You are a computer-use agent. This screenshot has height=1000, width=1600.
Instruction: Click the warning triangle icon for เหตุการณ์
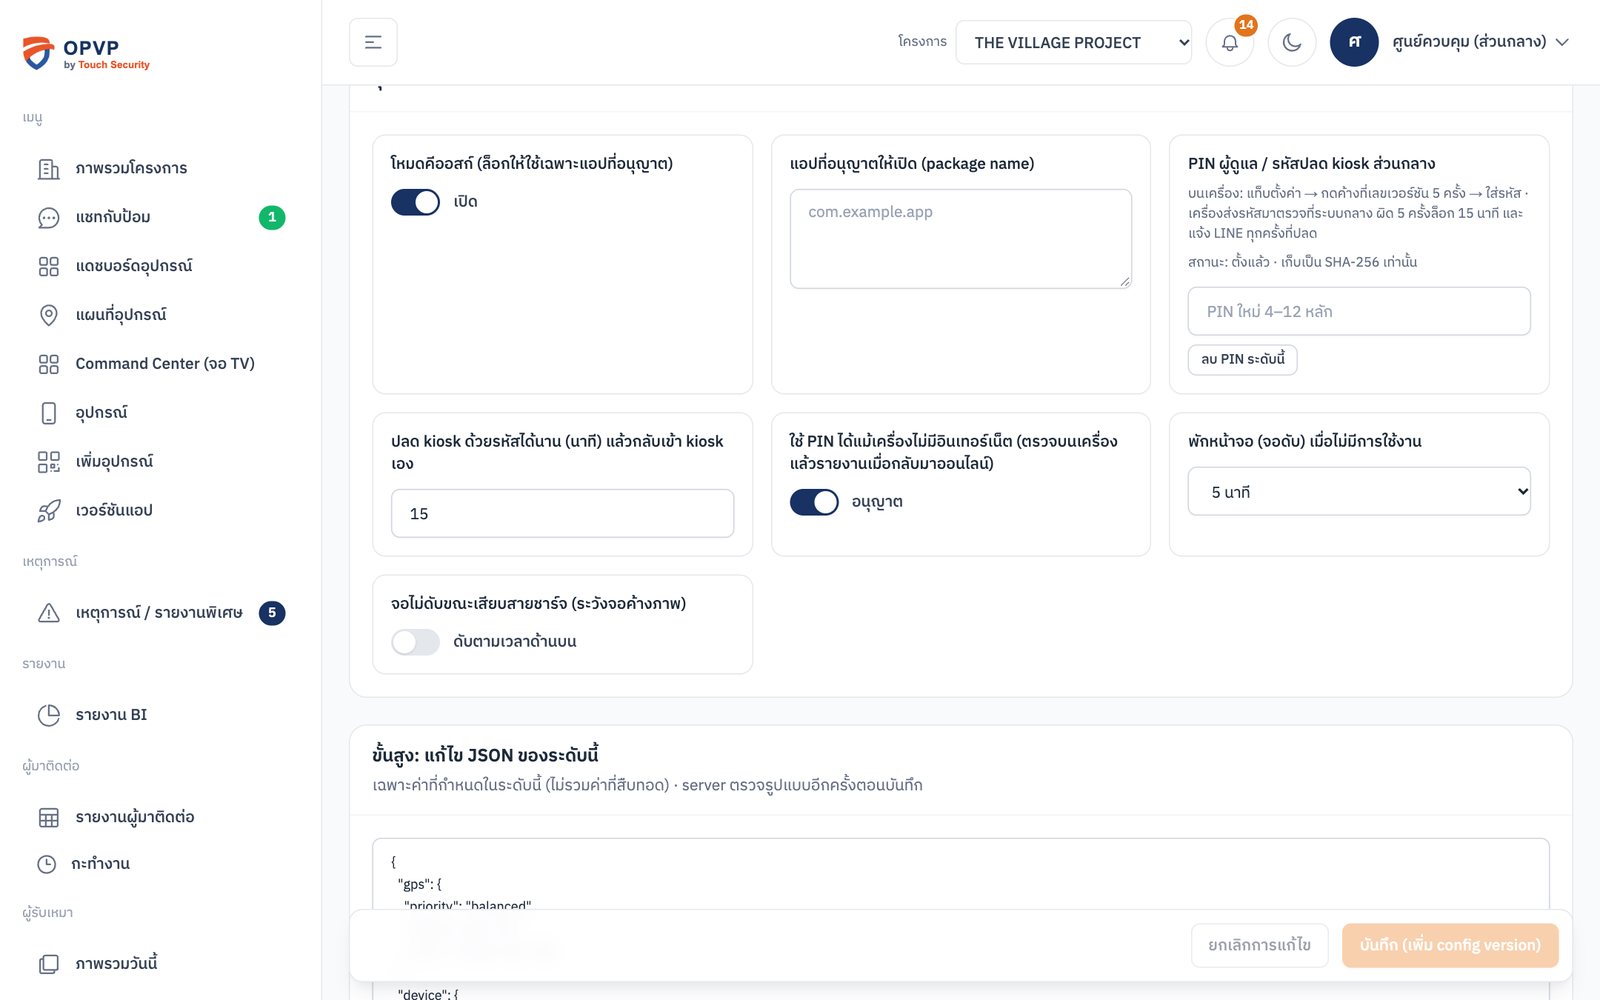48,613
